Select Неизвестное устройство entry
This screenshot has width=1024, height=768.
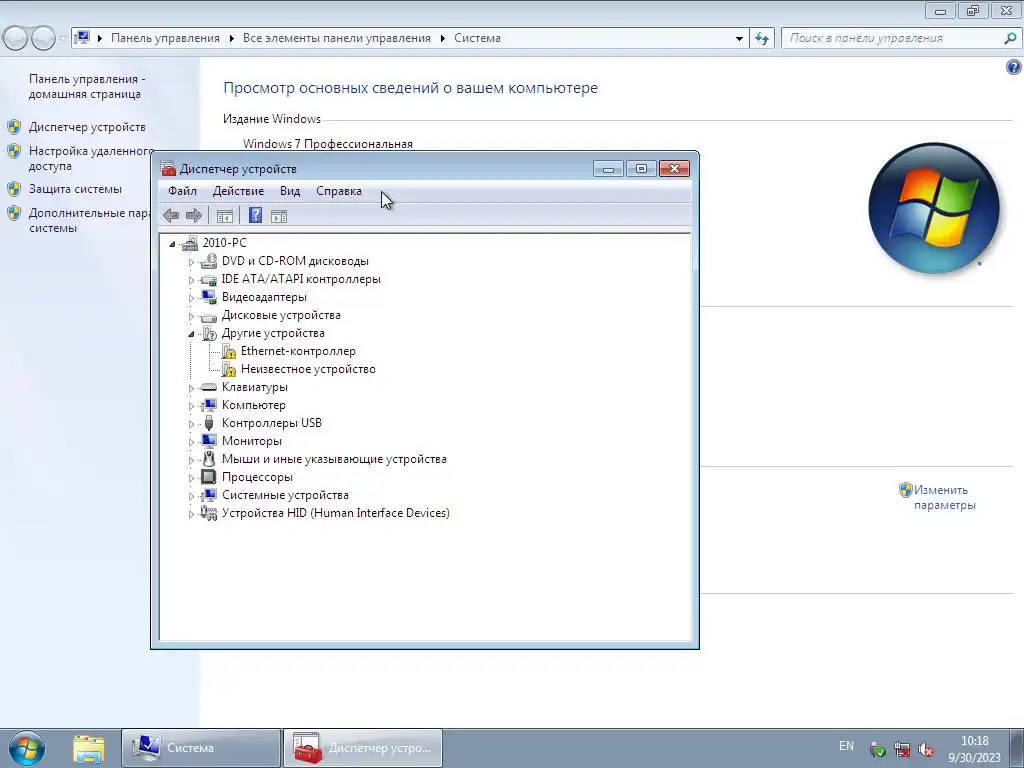click(308, 369)
